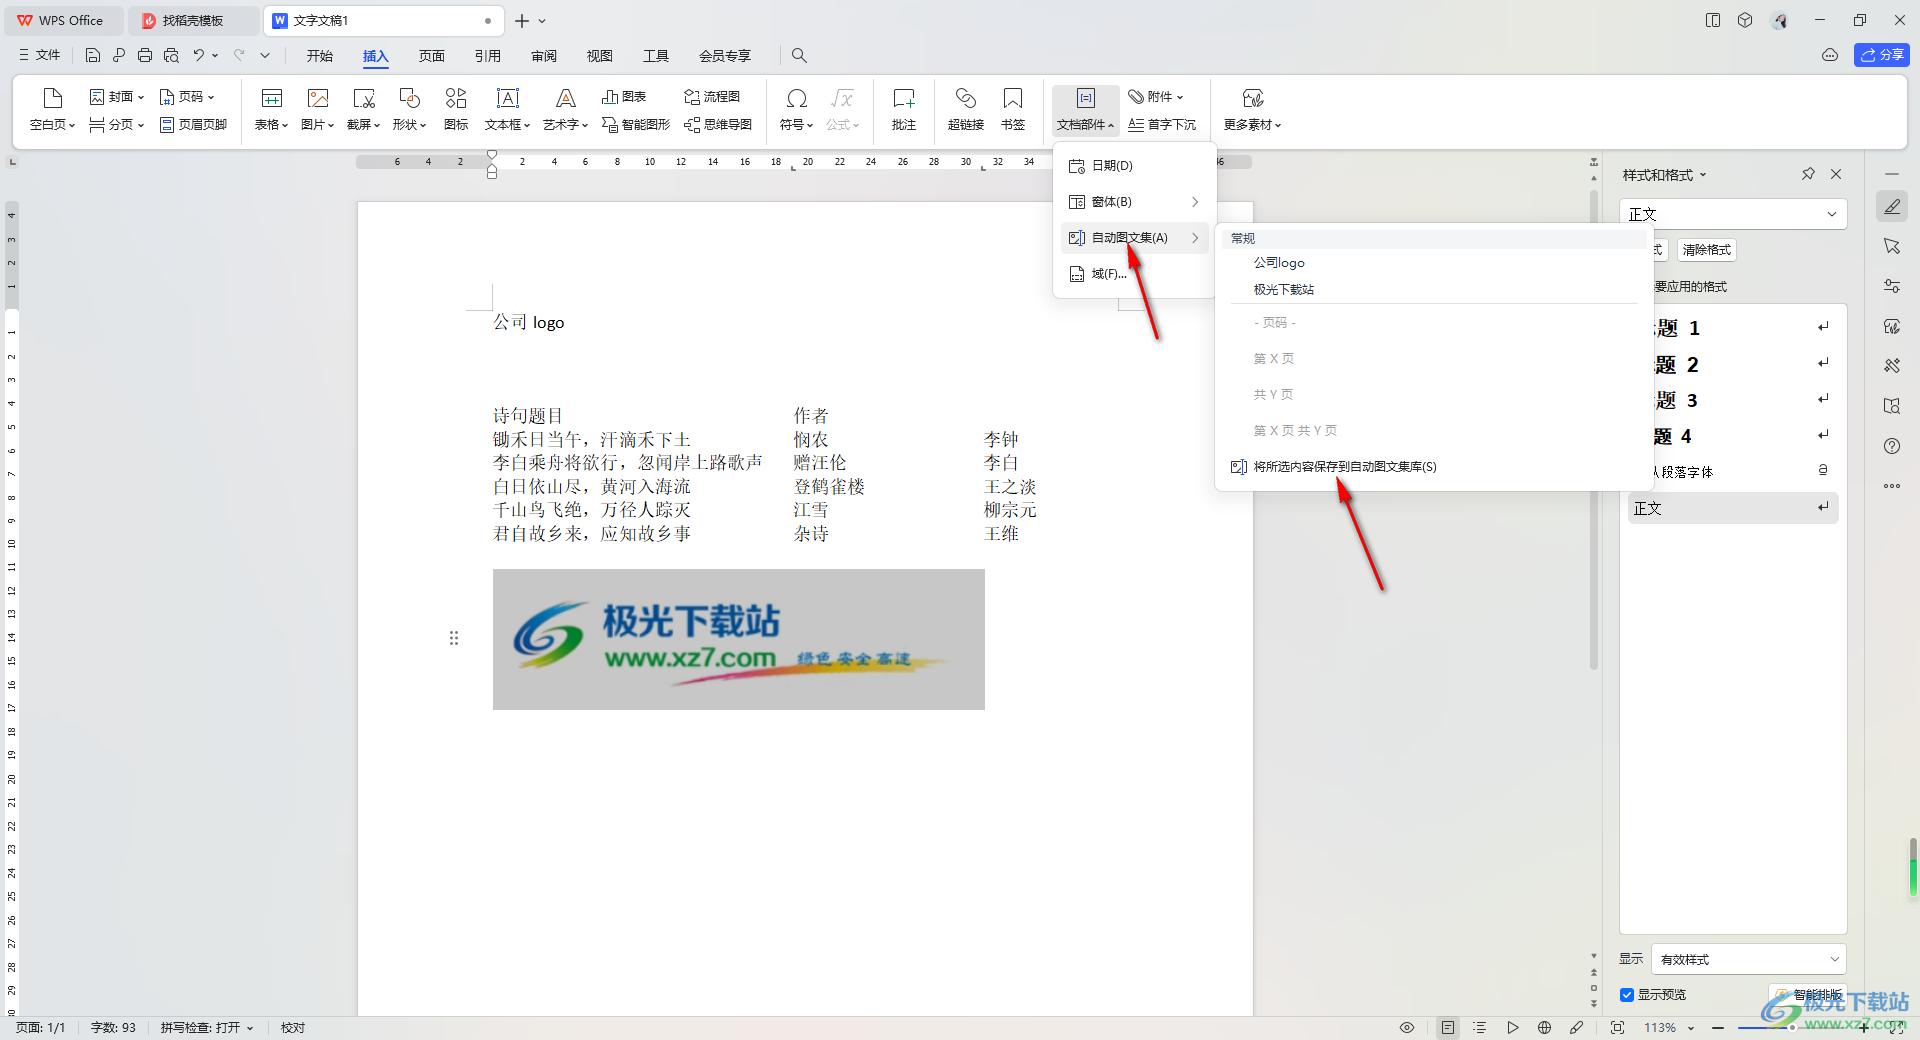This screenshot has width=1920, height=1040.
Task: Pin the styles and formatting pane
Action: 1808,174
